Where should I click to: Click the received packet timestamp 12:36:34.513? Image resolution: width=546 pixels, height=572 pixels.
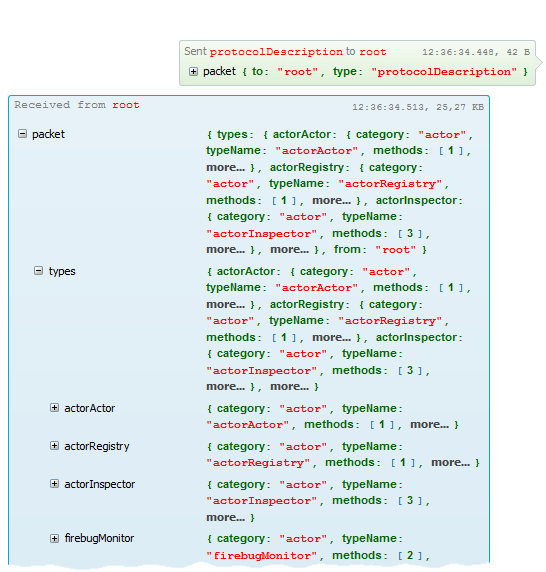pyautogui.click(x=388, y=107)
